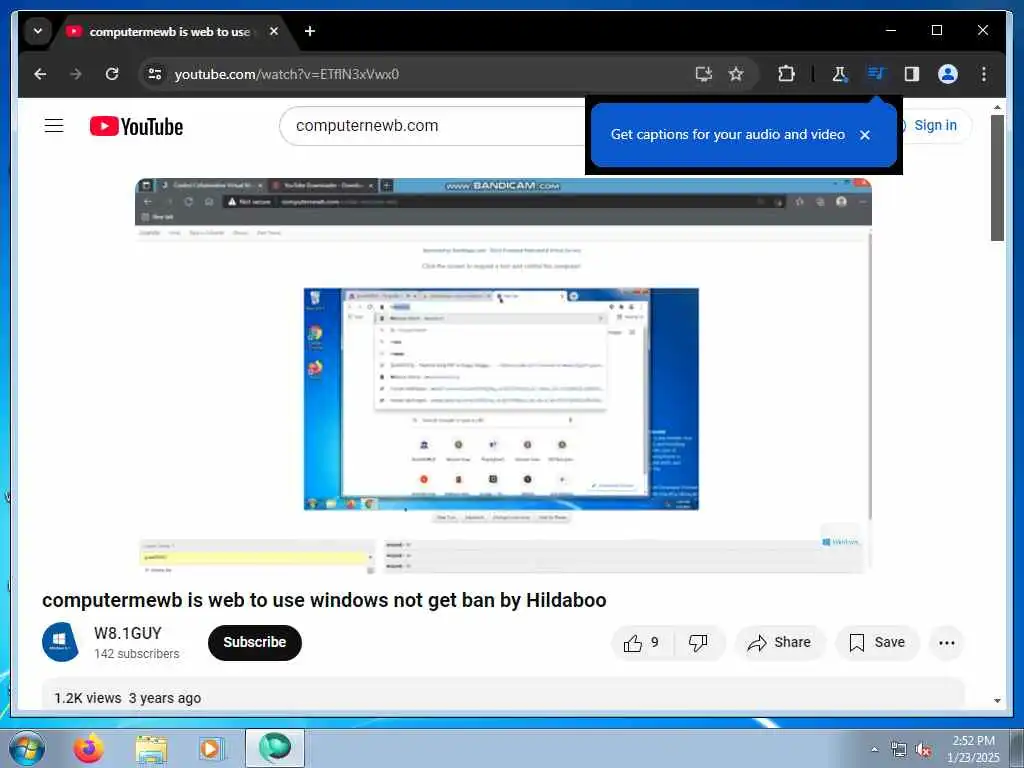Dislike the video with thumbs down

698,643
